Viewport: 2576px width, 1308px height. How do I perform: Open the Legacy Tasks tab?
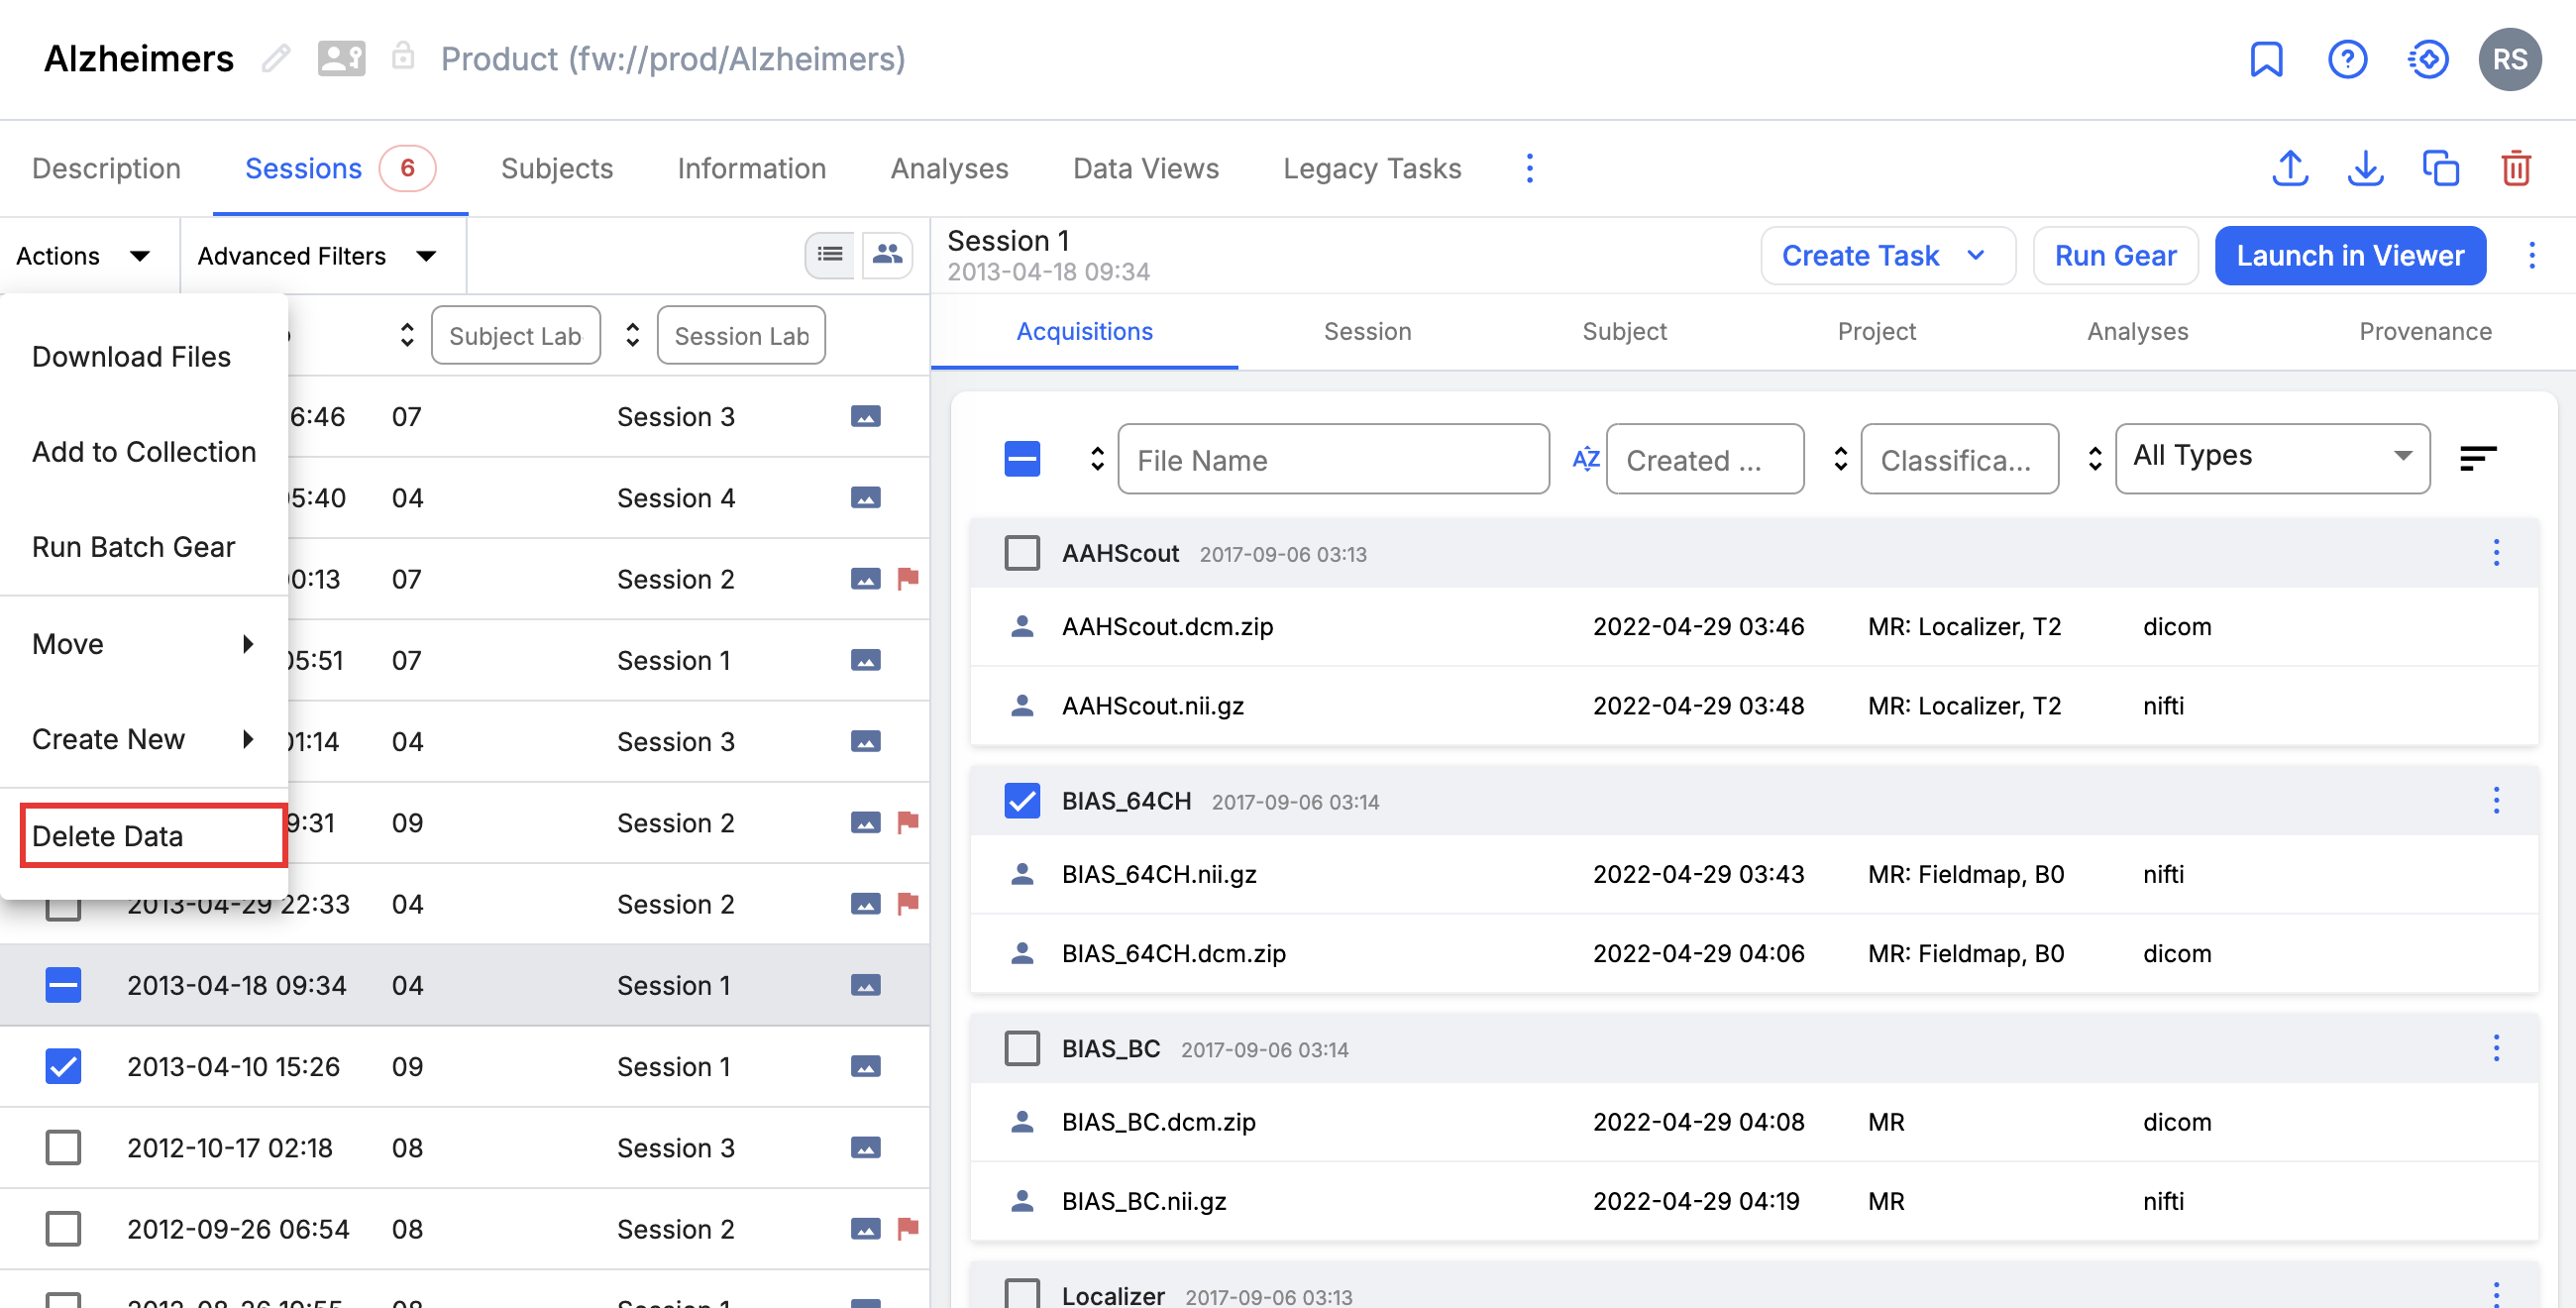point(1372,168)
